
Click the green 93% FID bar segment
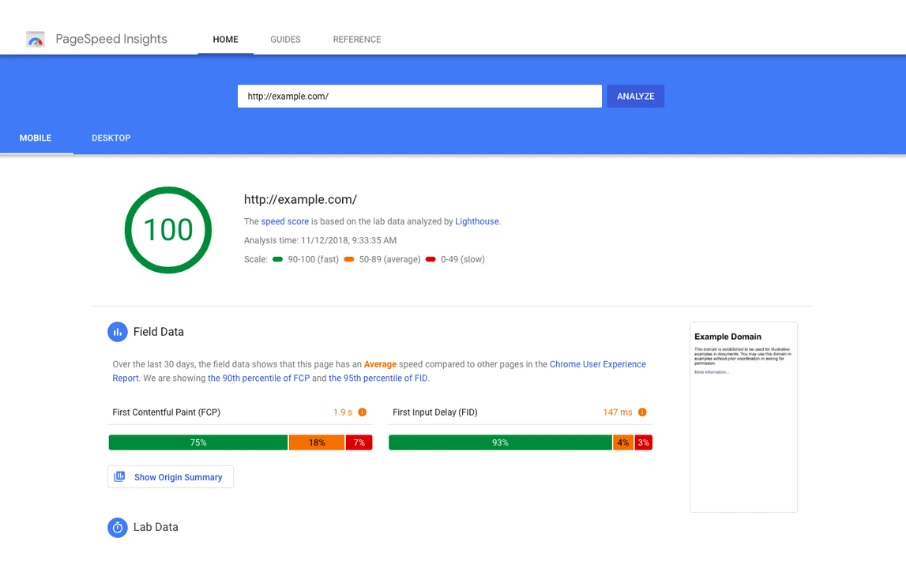pos(500,442)
